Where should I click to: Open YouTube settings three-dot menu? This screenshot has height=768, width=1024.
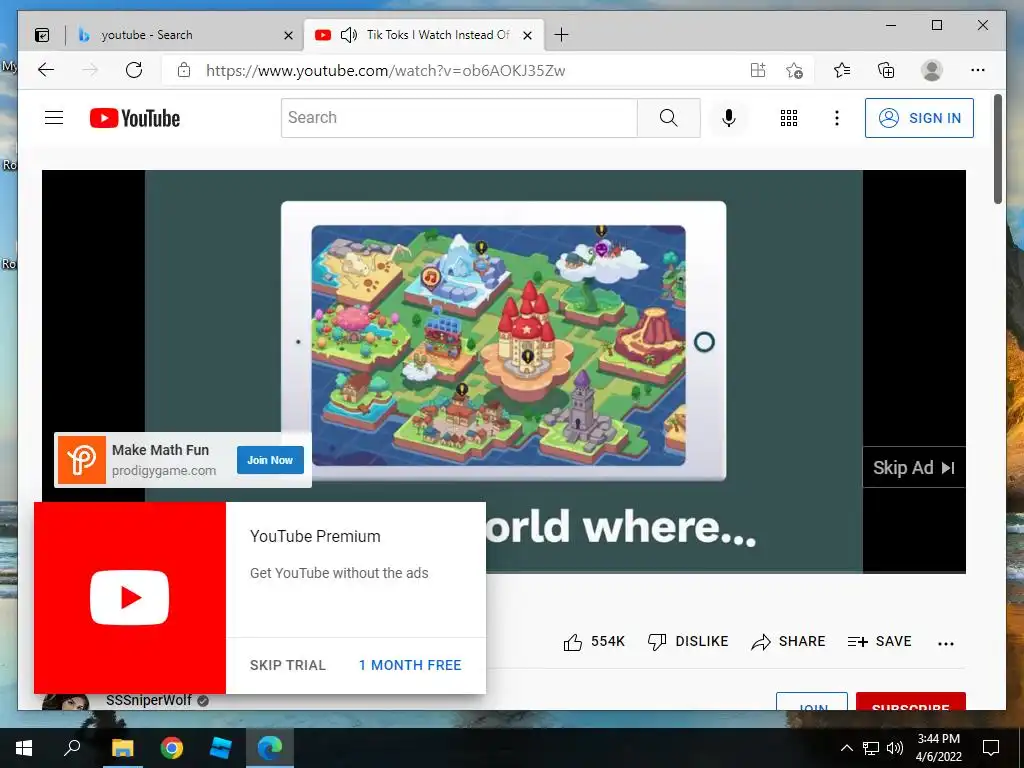pos(837,118)
